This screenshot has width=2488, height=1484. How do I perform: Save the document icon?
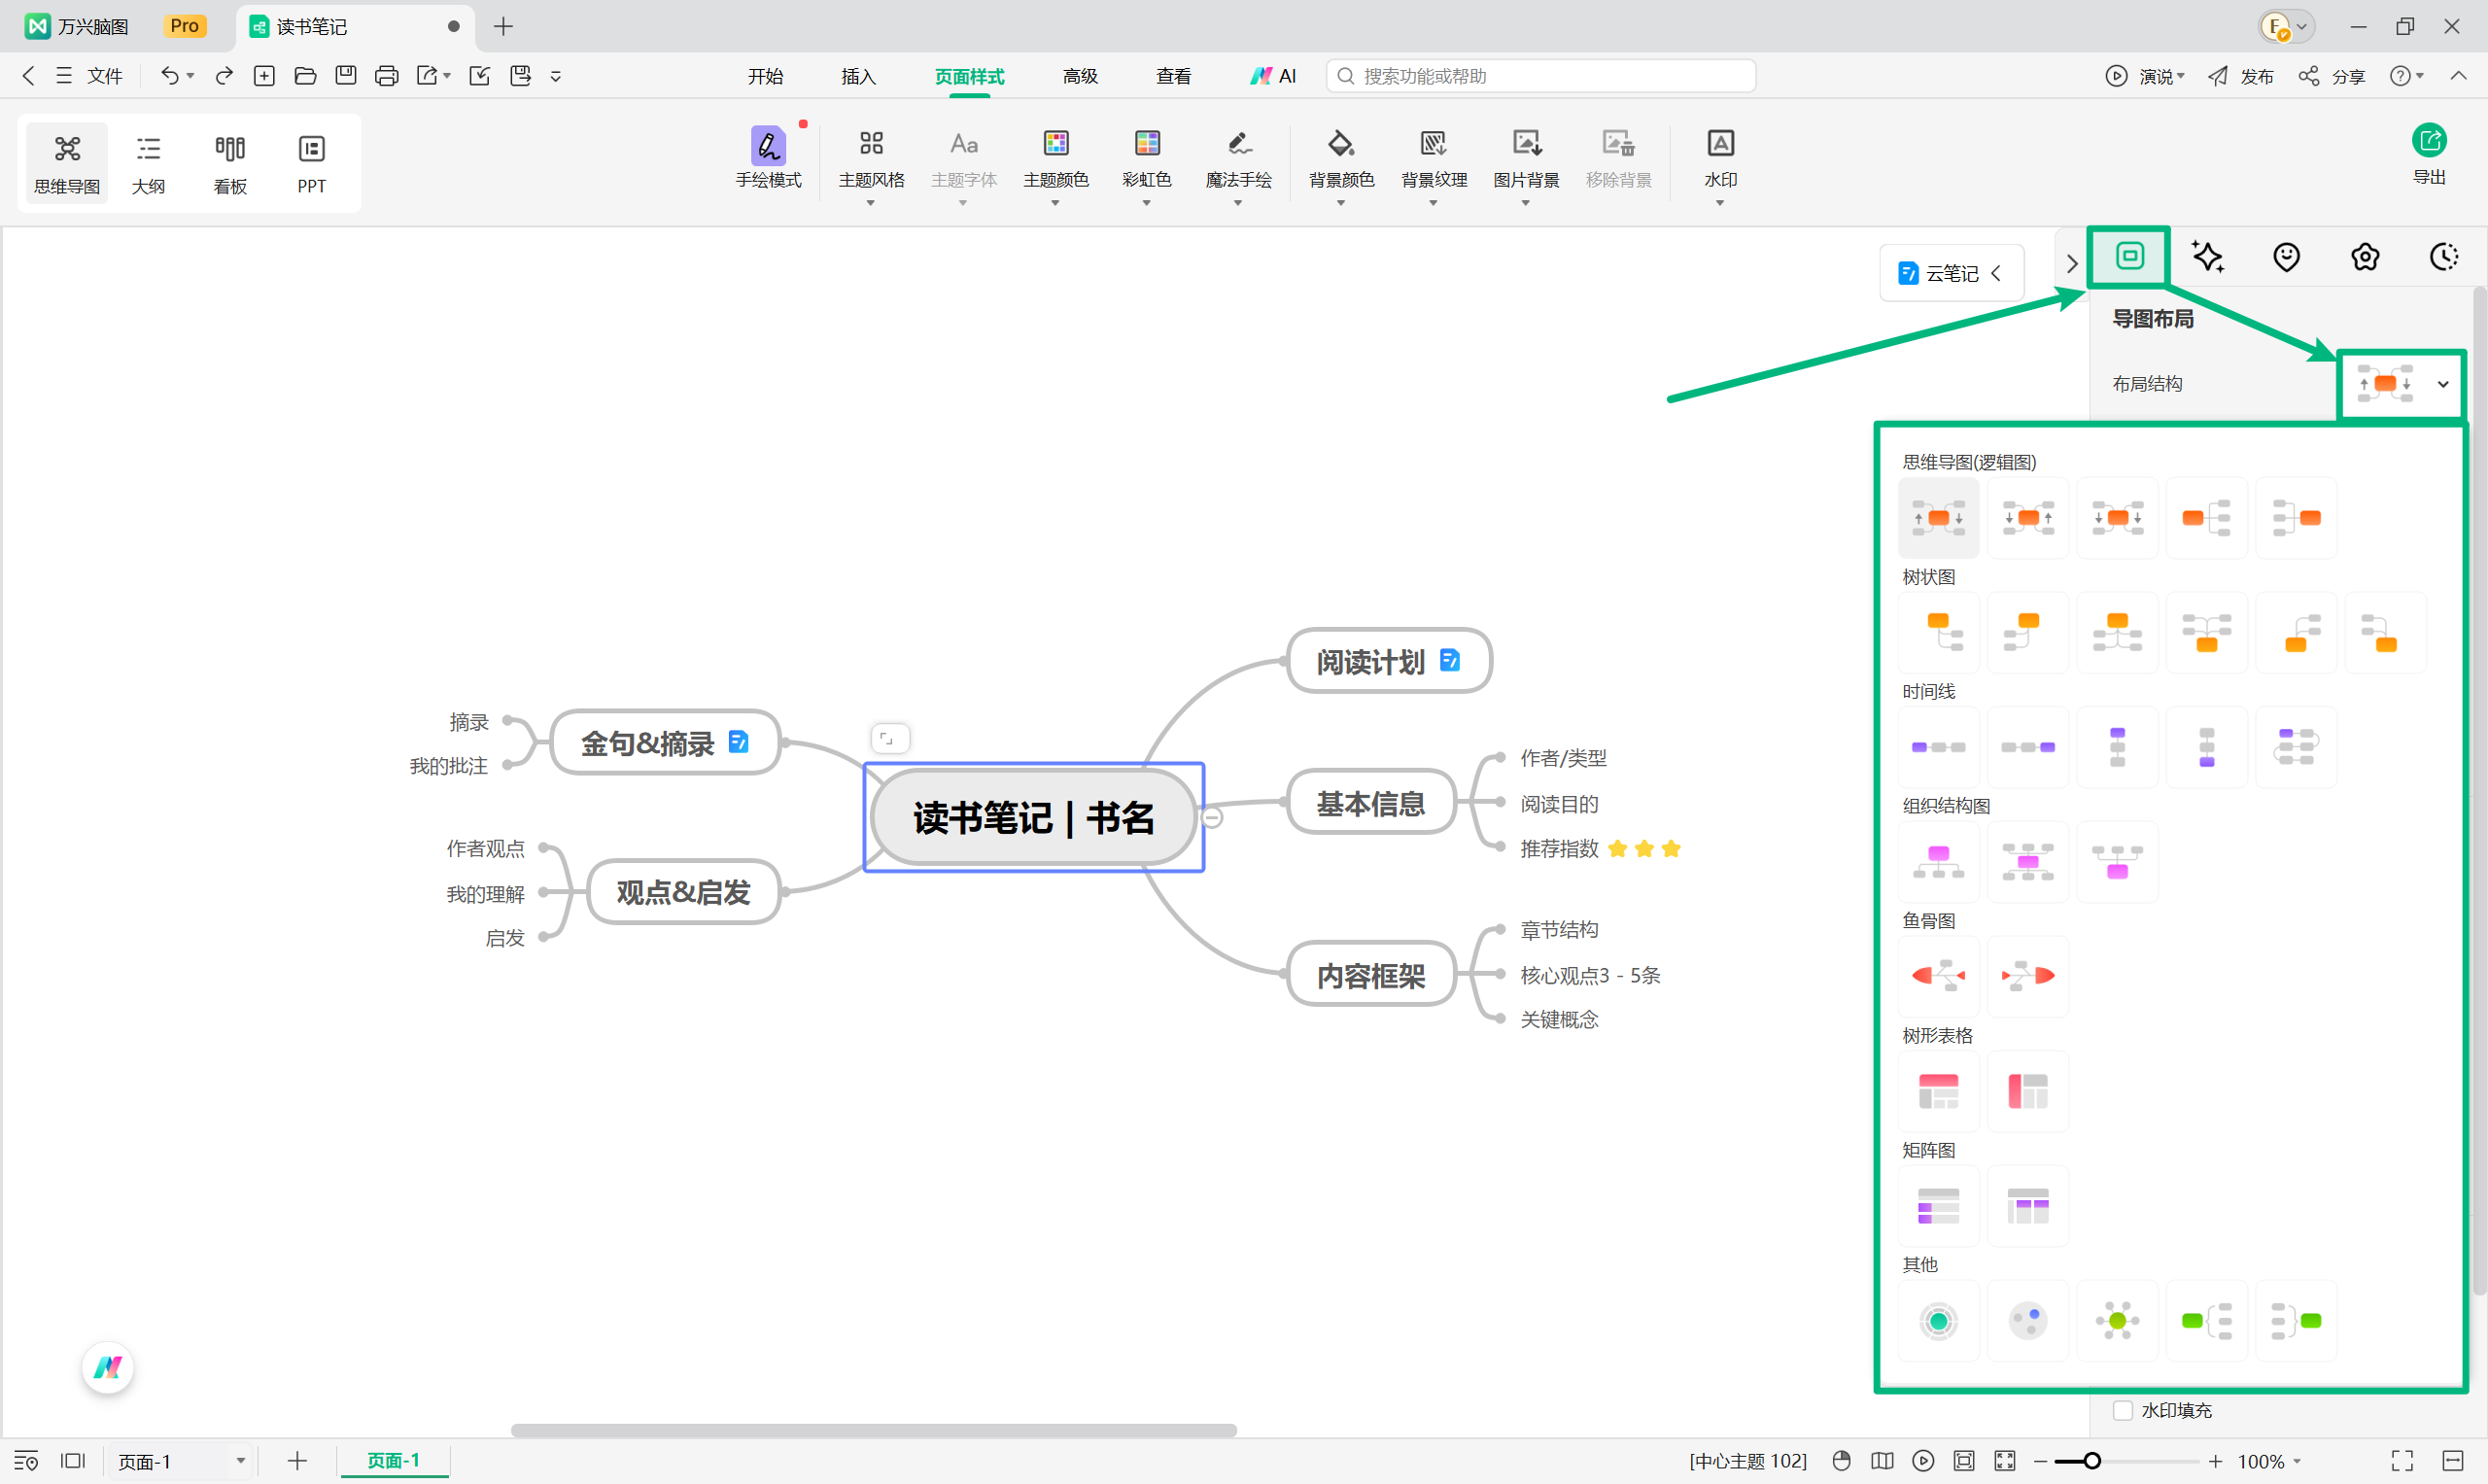point(346,76)
